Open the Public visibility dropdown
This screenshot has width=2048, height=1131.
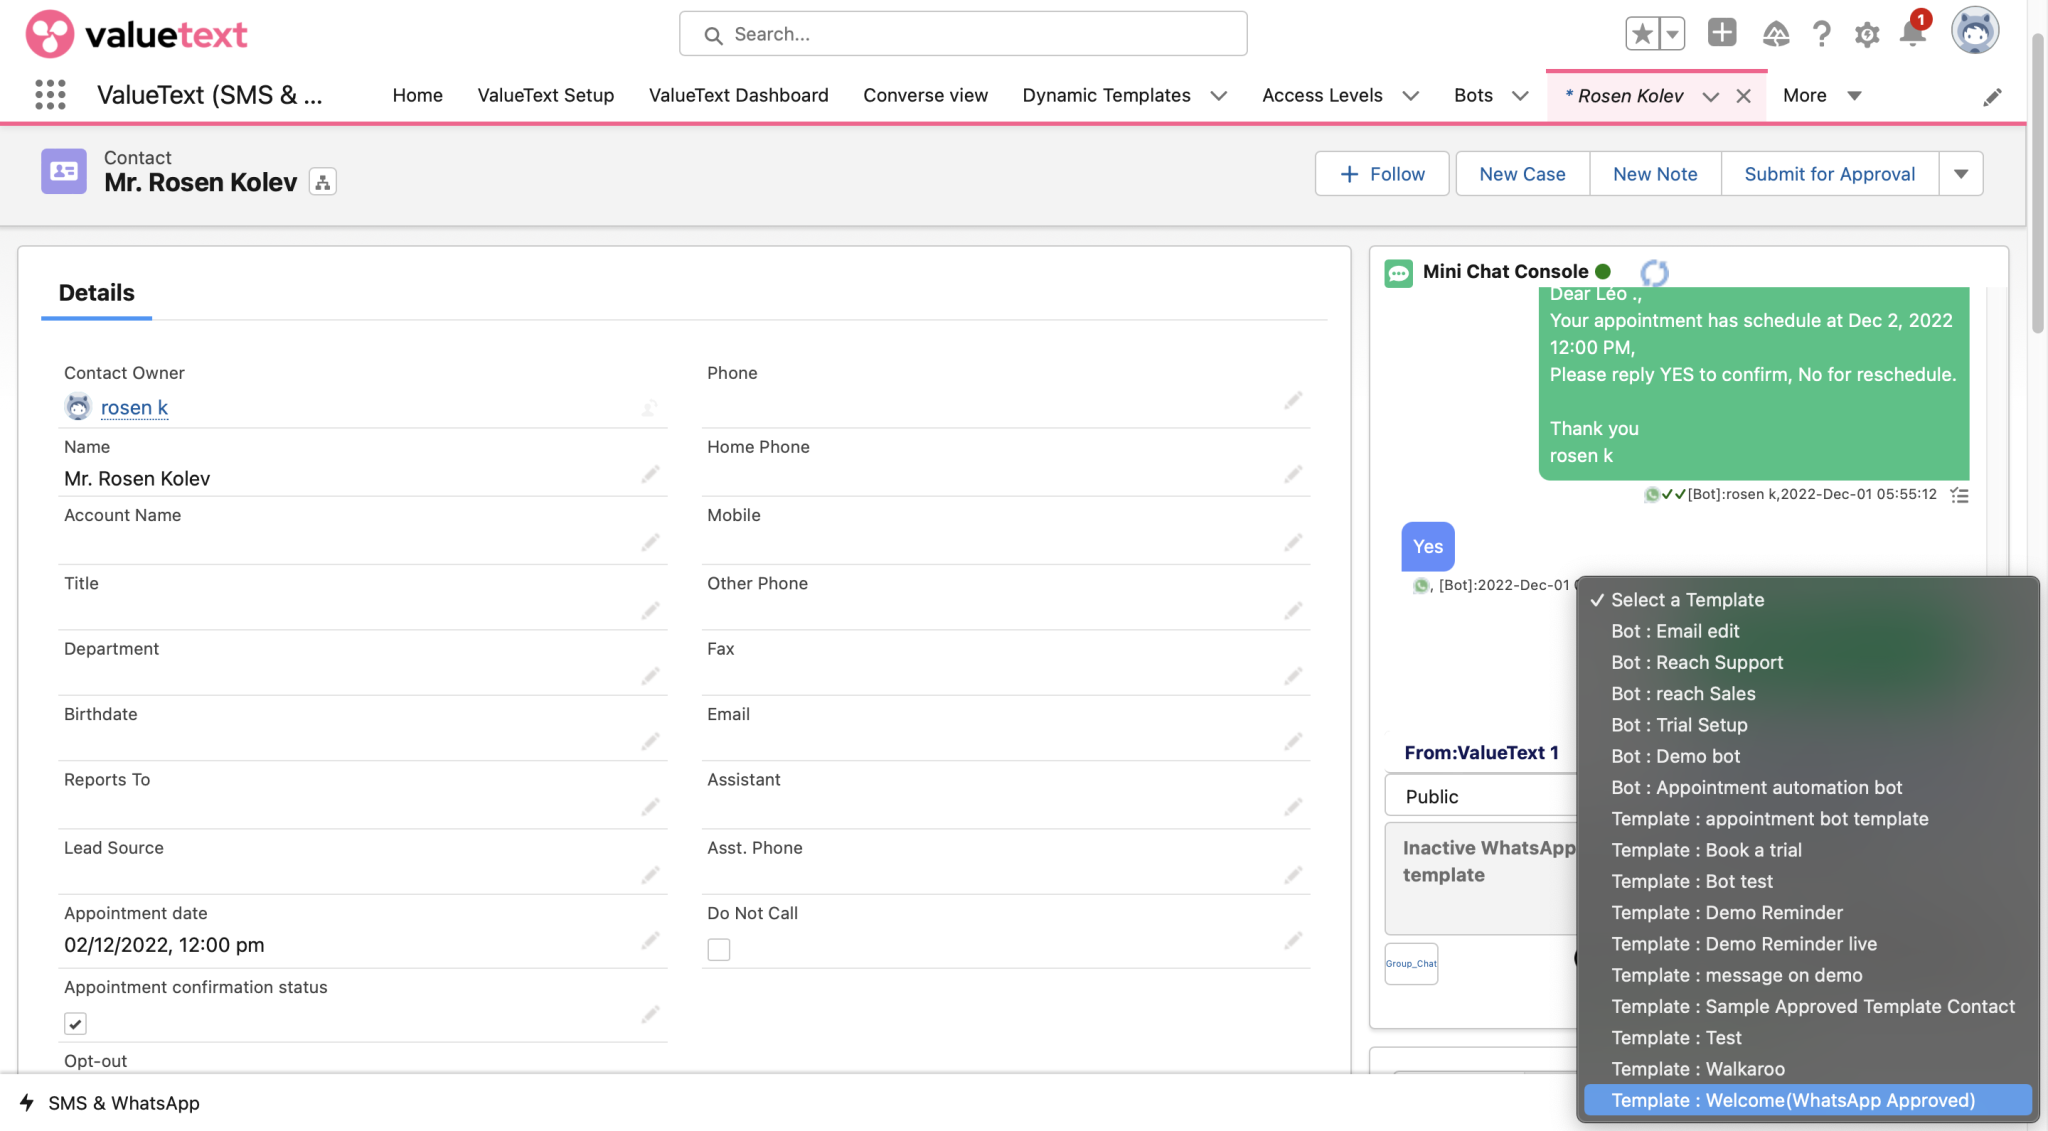coord(1480,796)
